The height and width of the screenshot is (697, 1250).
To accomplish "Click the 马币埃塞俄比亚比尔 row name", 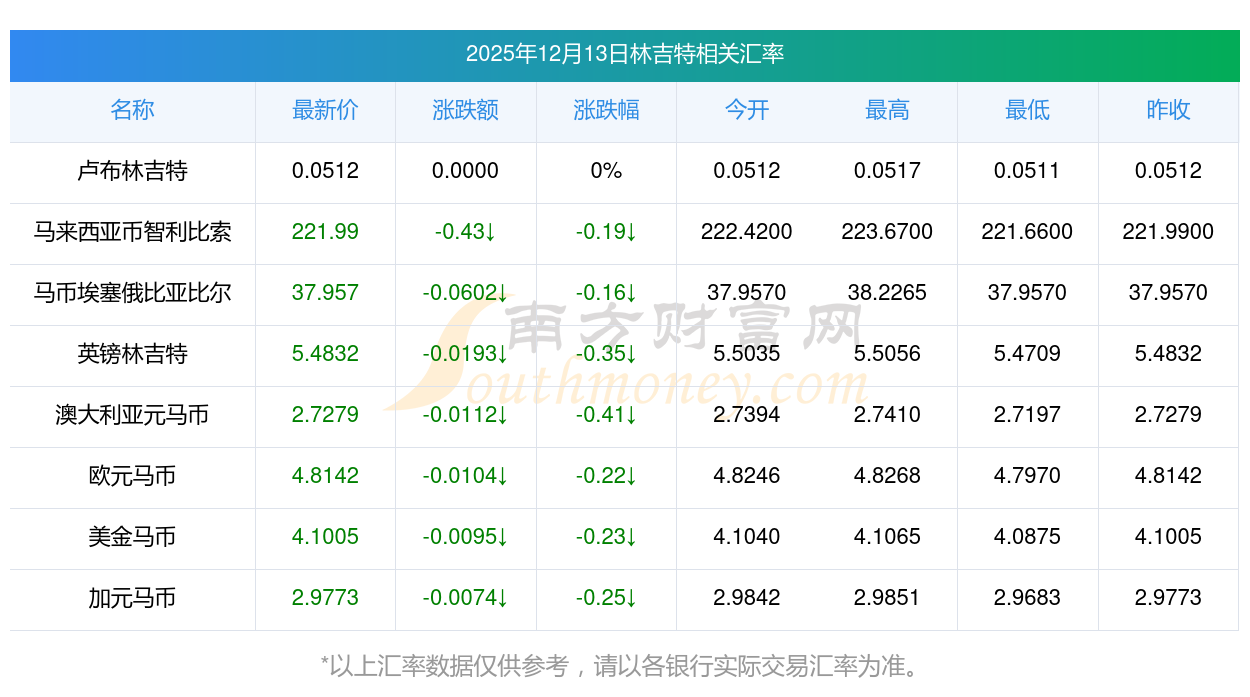I will tap(132, 293).
